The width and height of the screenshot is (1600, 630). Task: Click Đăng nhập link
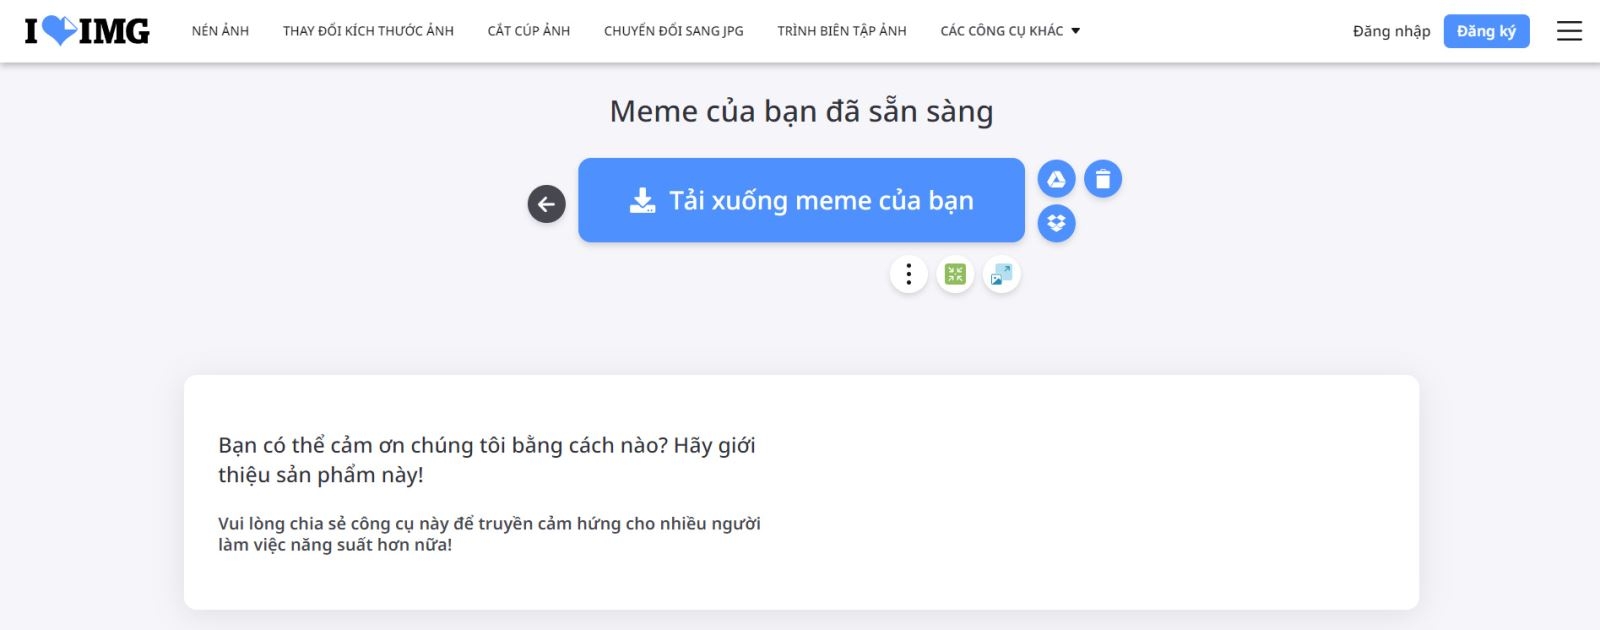(x=1391, y=31)
